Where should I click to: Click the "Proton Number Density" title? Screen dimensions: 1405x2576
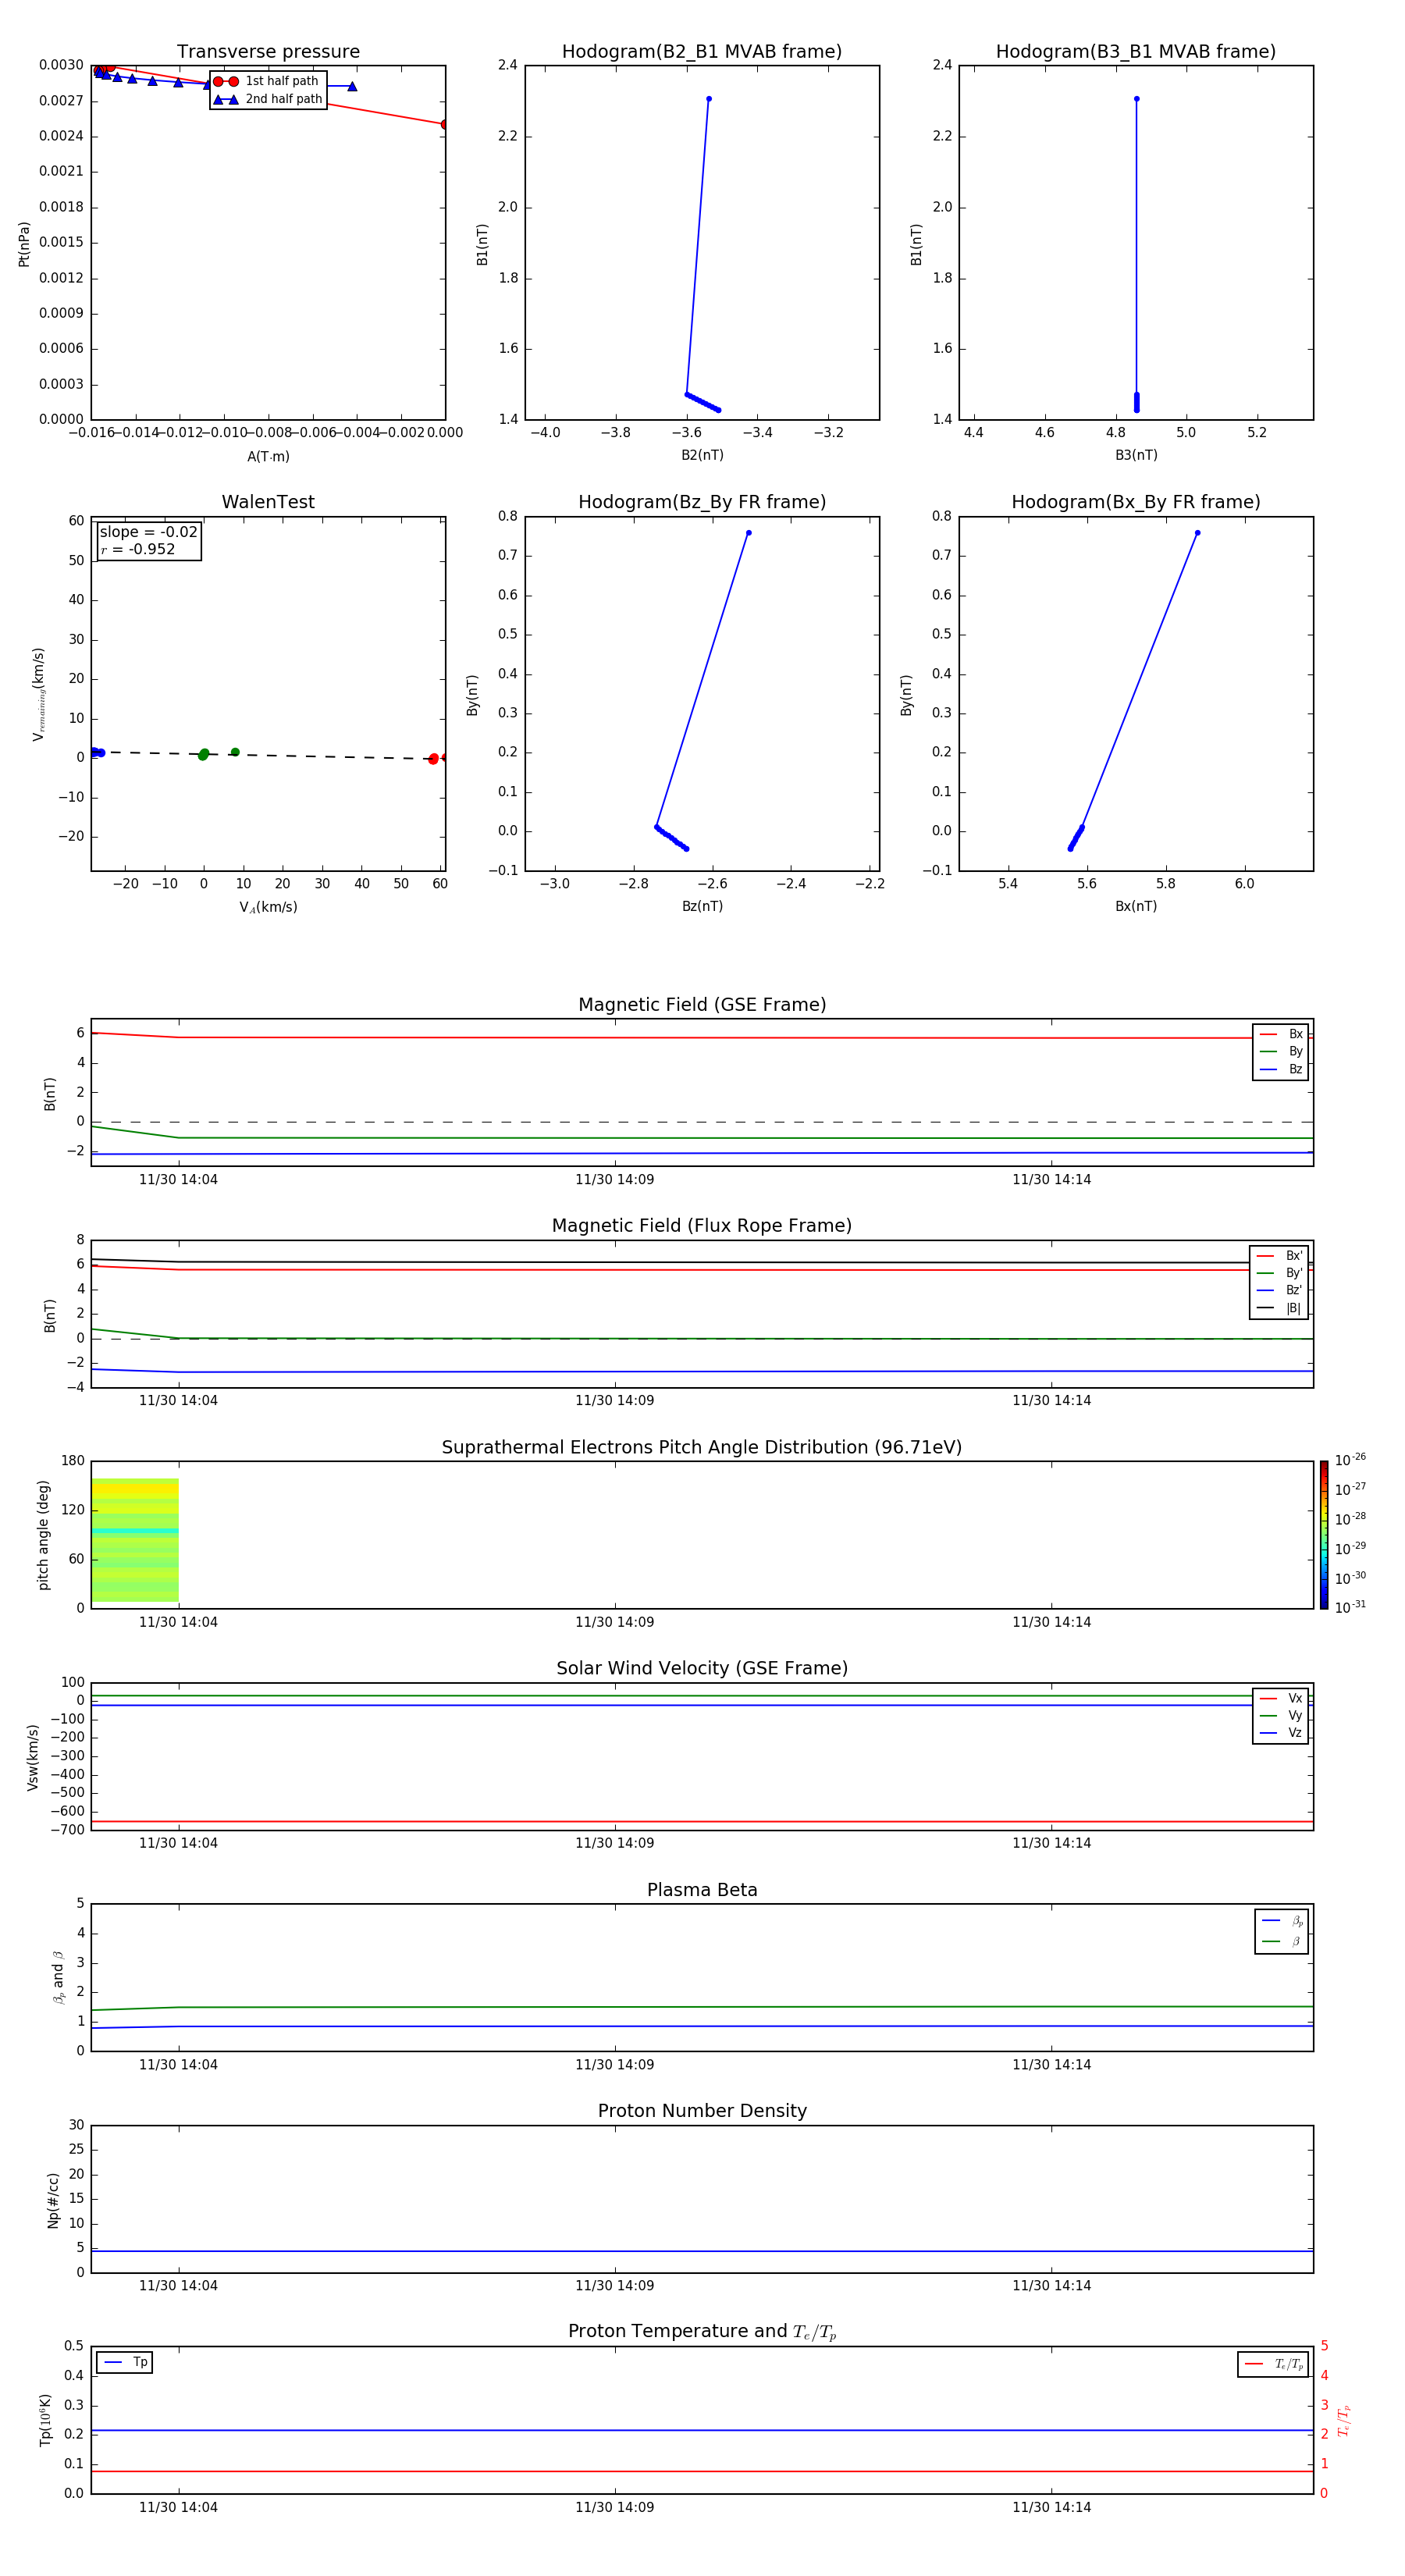point(702,2111)
